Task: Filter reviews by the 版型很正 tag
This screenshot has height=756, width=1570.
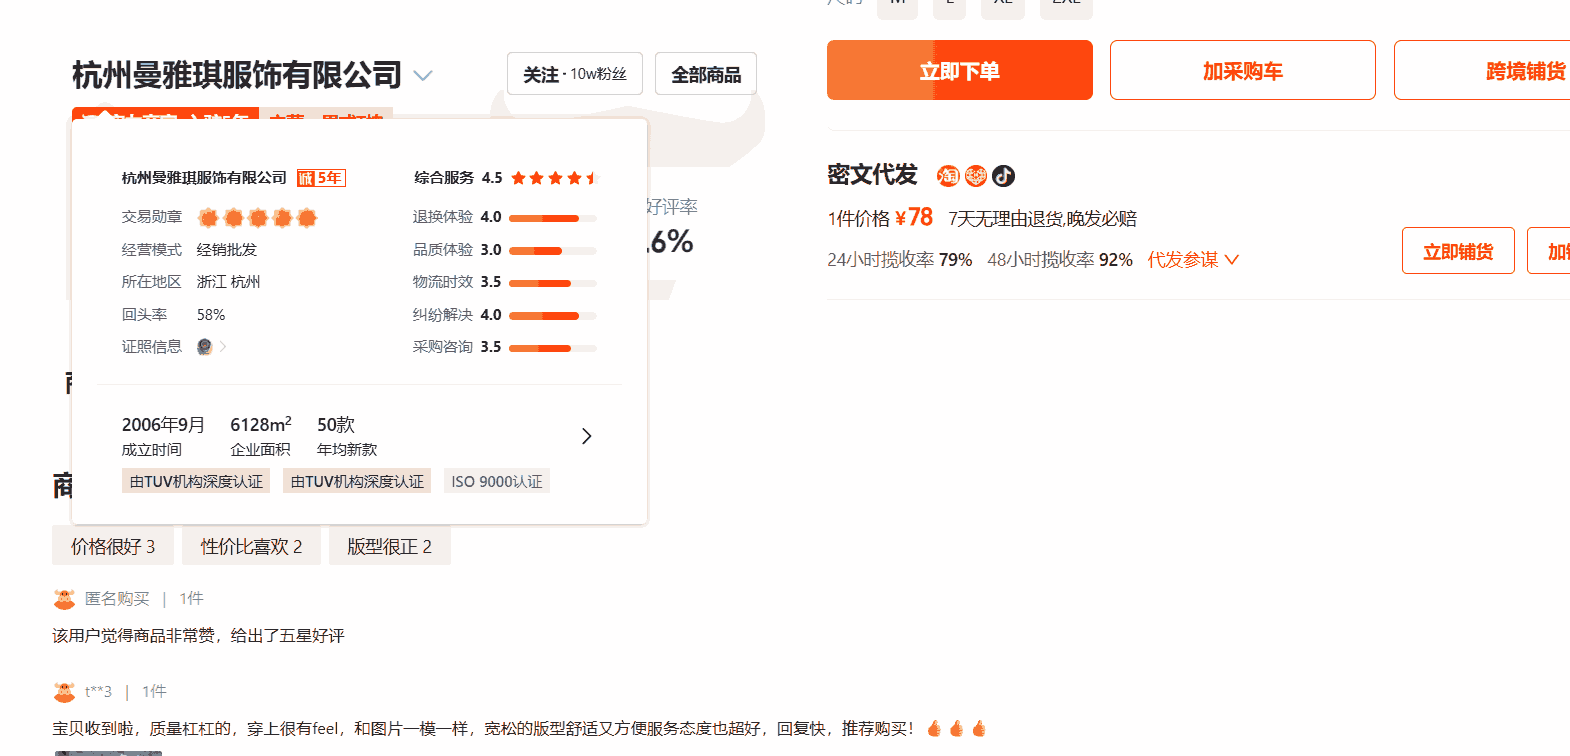Action: click(389, 547)
